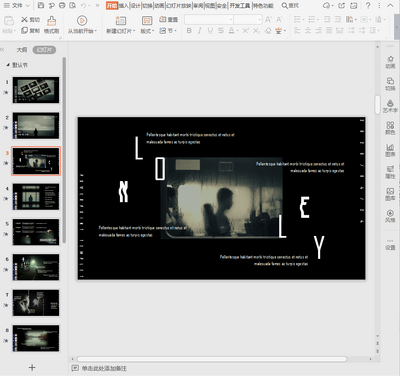
Task: Click the Print icon in quick access toolbar
Action: (x=62, y=6)
